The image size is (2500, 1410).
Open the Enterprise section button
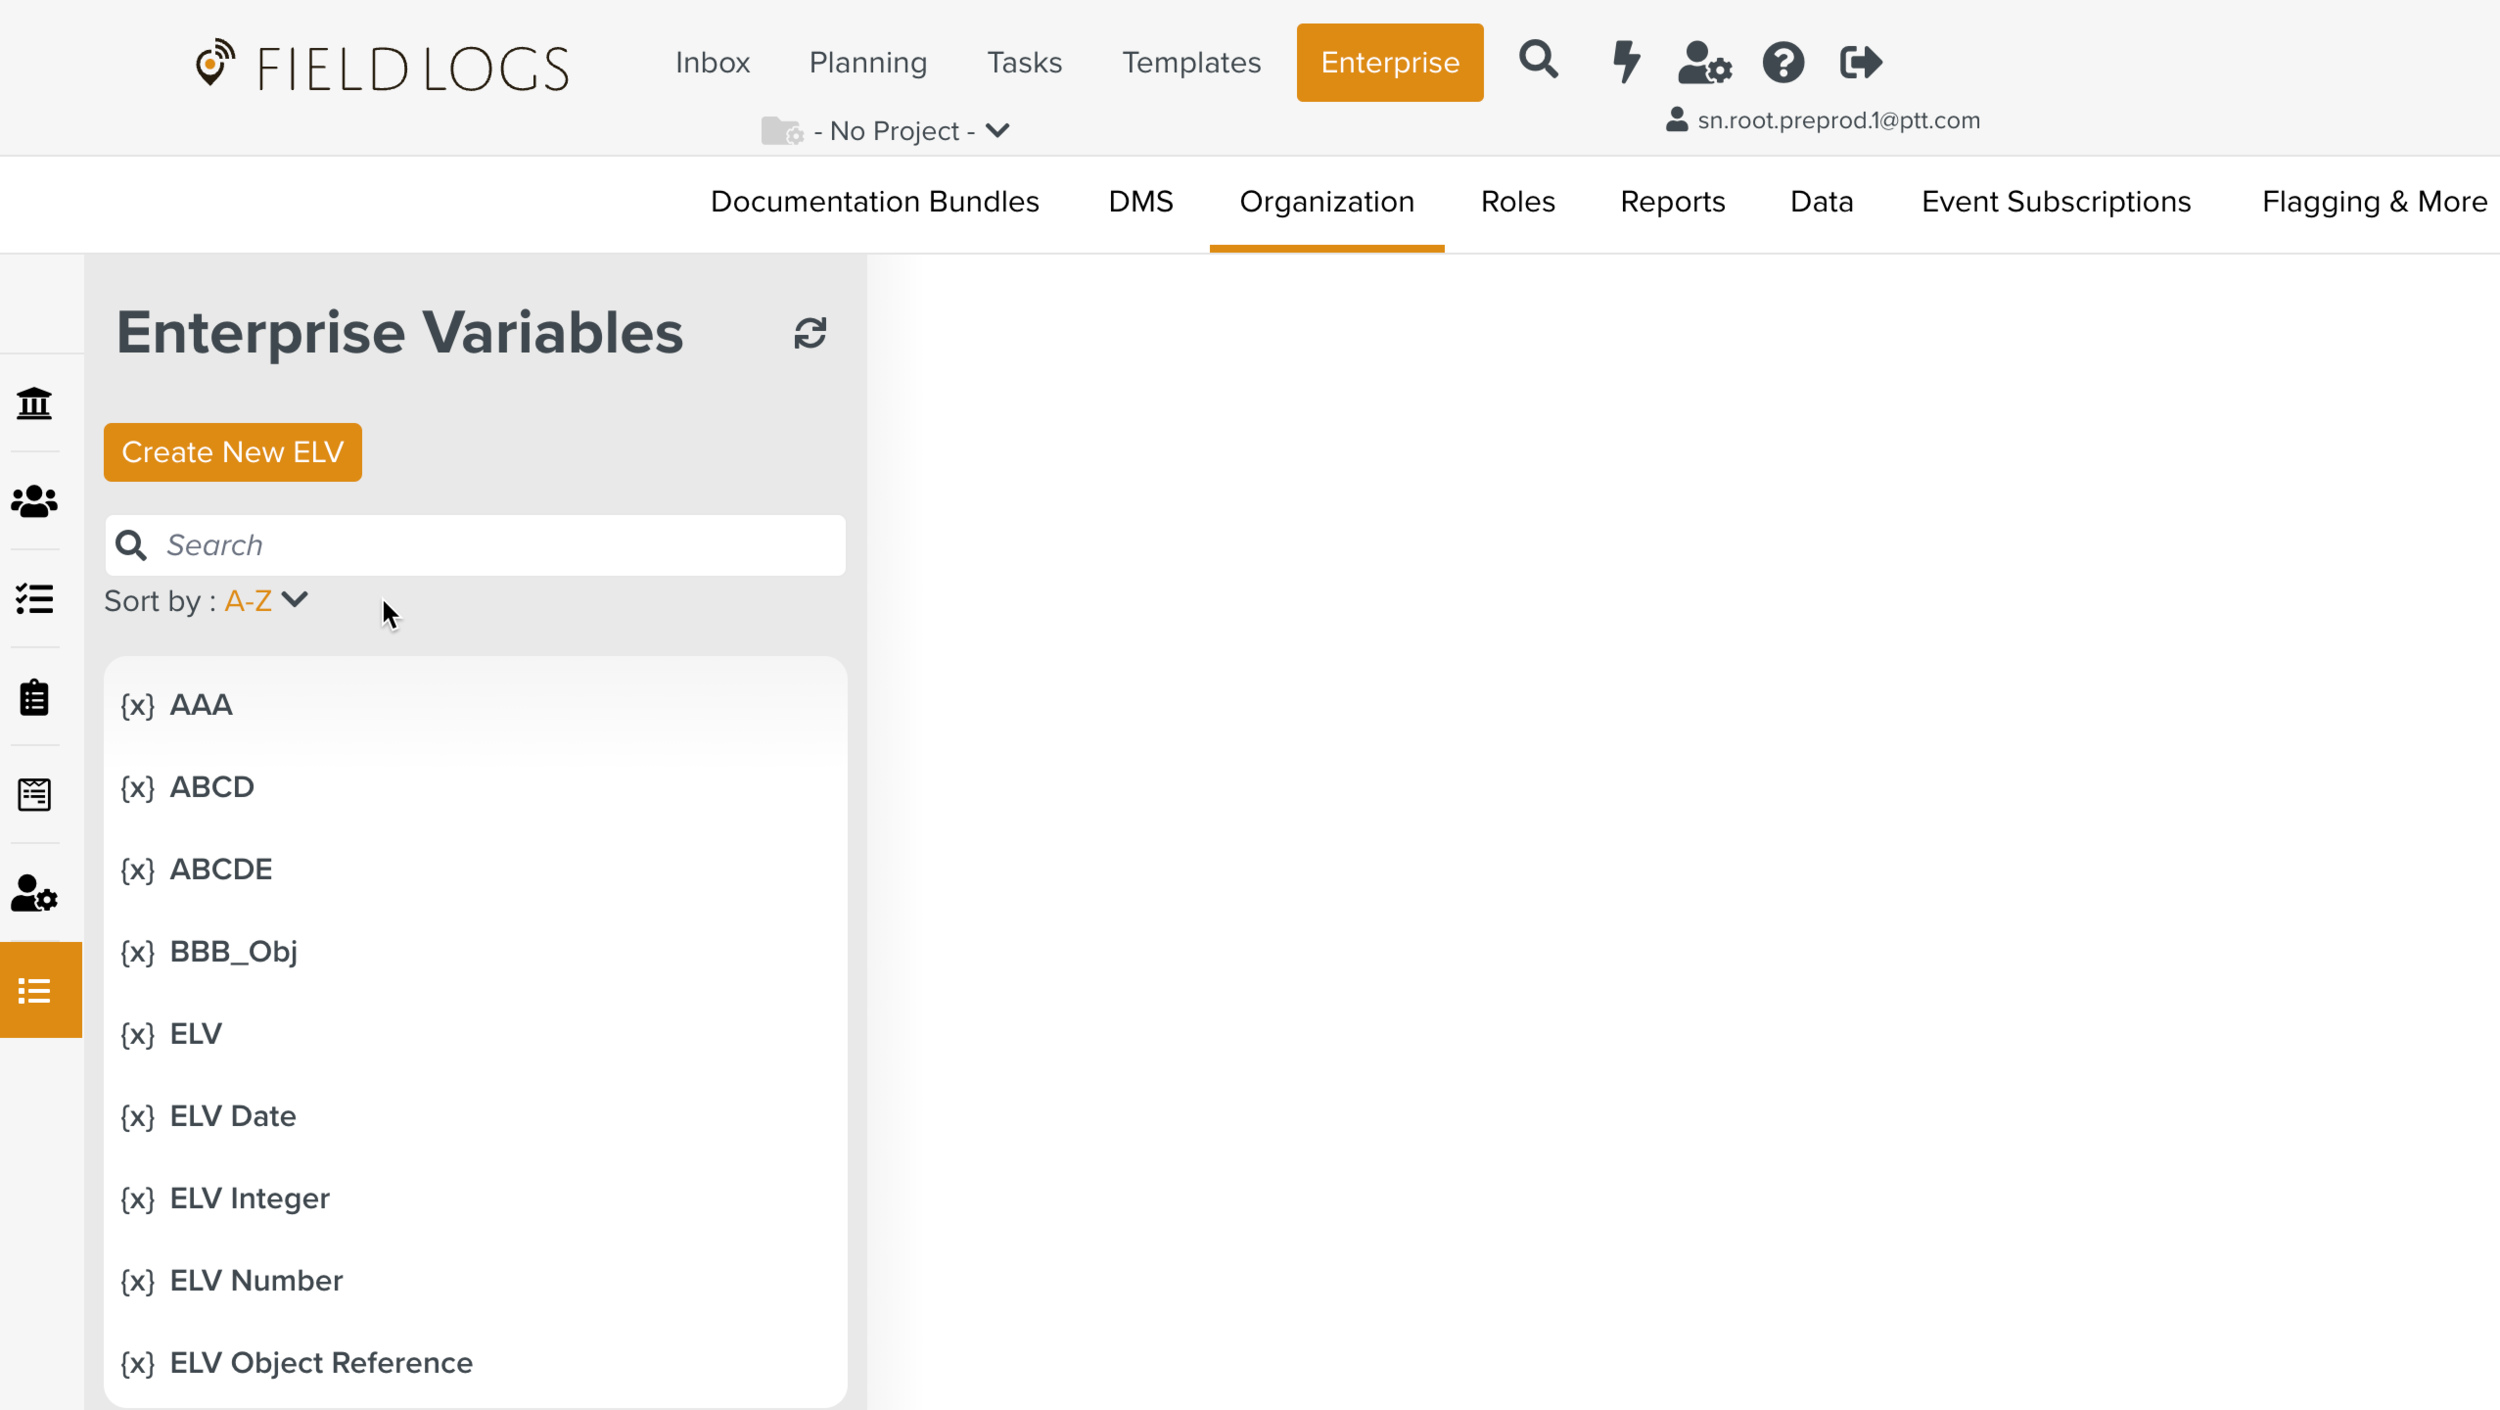[1389, 62]
